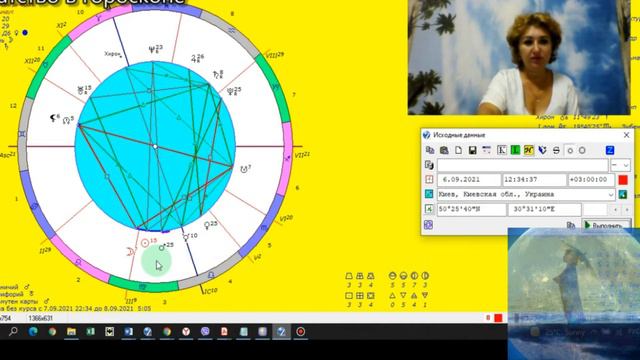Open the database list icon next to the save icon
This screenshot has height=360, width=640.
tap(487, 150)
